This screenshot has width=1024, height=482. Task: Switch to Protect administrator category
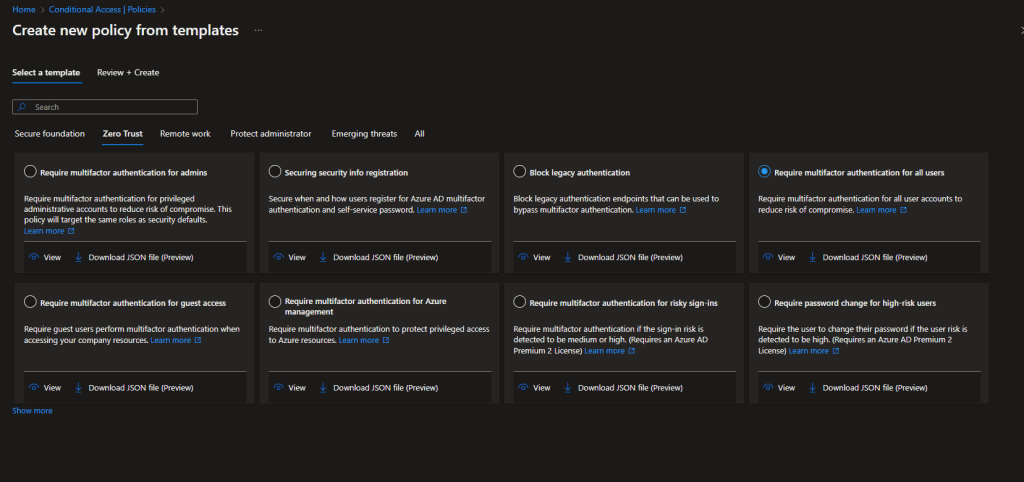point(270,134)
